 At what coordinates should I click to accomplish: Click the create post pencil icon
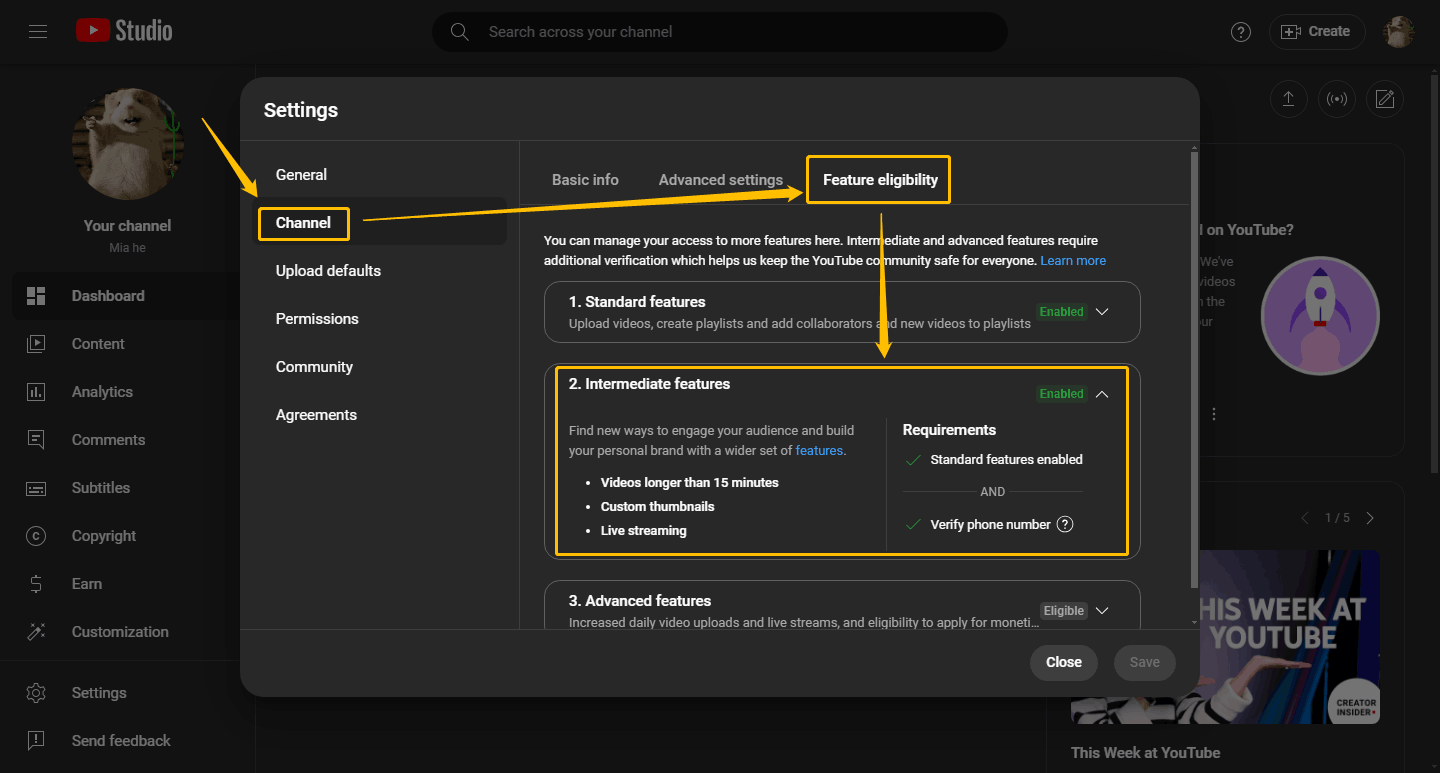pyautogui.click(x=1385, y=99)
